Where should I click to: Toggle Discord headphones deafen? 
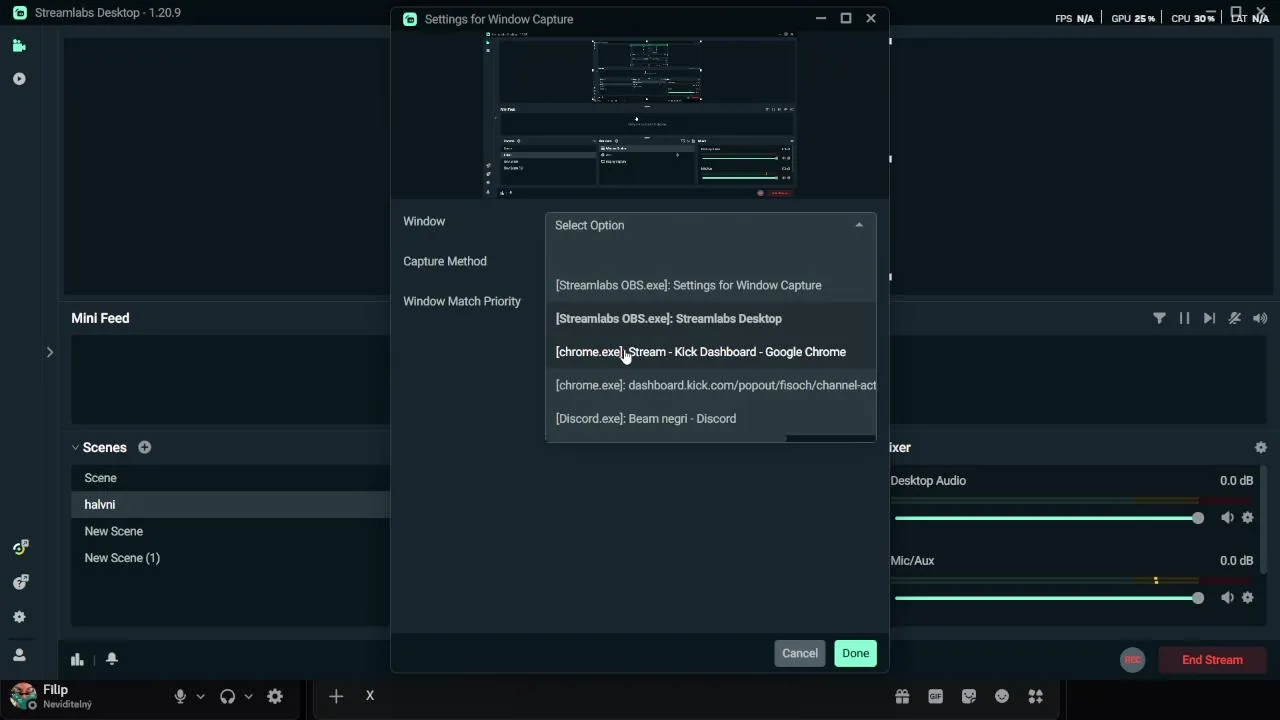(228, 696)
